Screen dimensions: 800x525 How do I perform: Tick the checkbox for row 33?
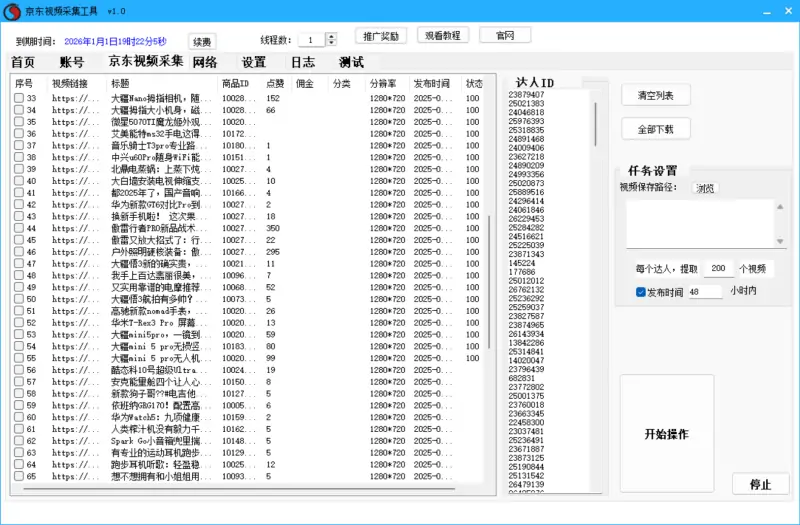coord(18,98)
